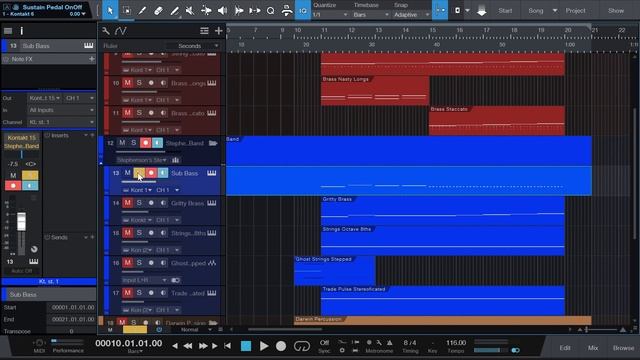Image resolution: width=640 pixels, height=360 pixels.
Task: Open the wrench track options icon
Action: [x=106, y=31]
